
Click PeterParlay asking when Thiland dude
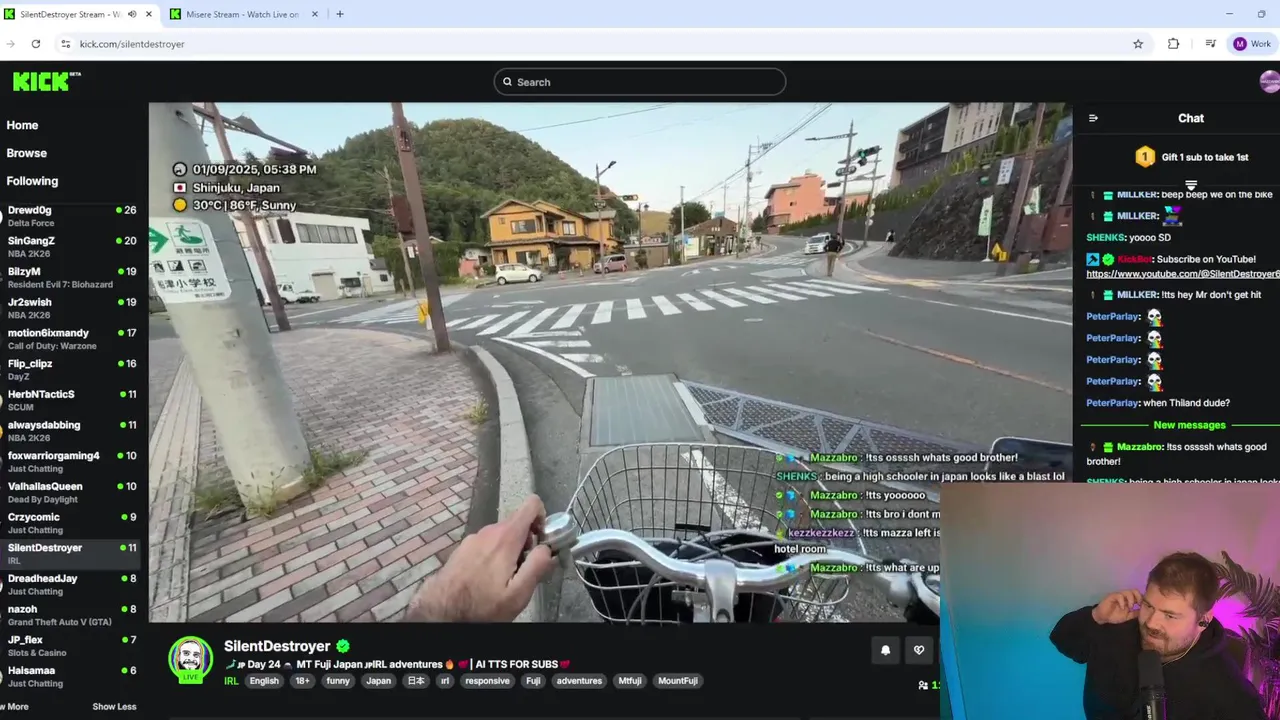(x=1112, y=403)
